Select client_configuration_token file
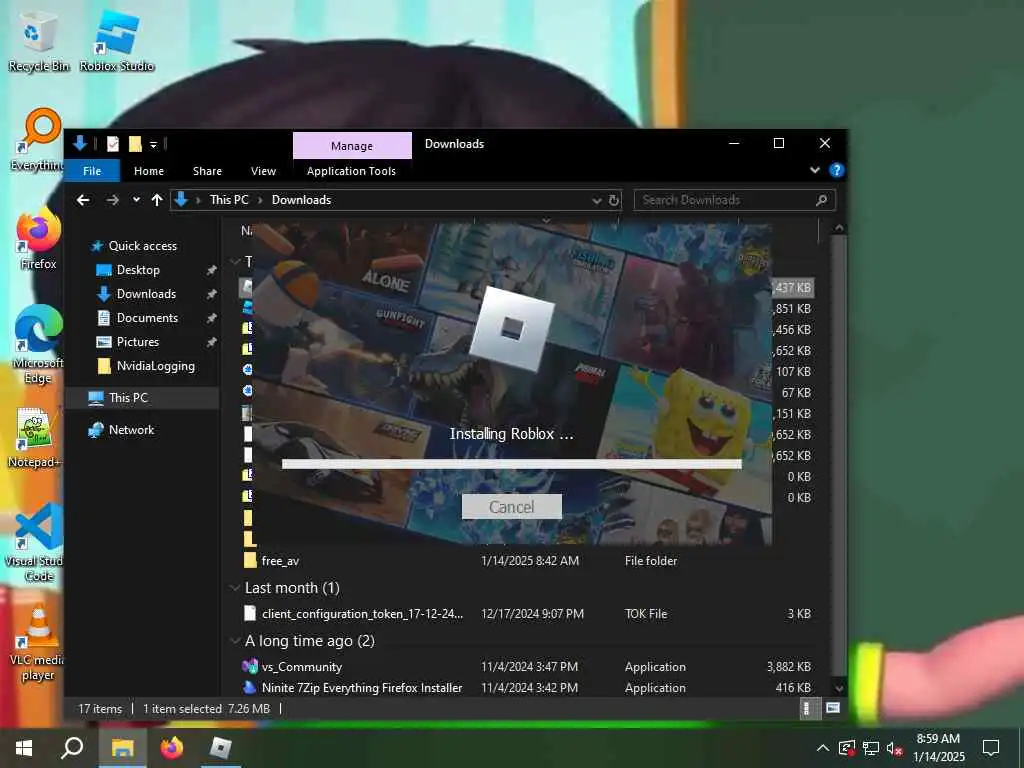 tap(362, 614)
